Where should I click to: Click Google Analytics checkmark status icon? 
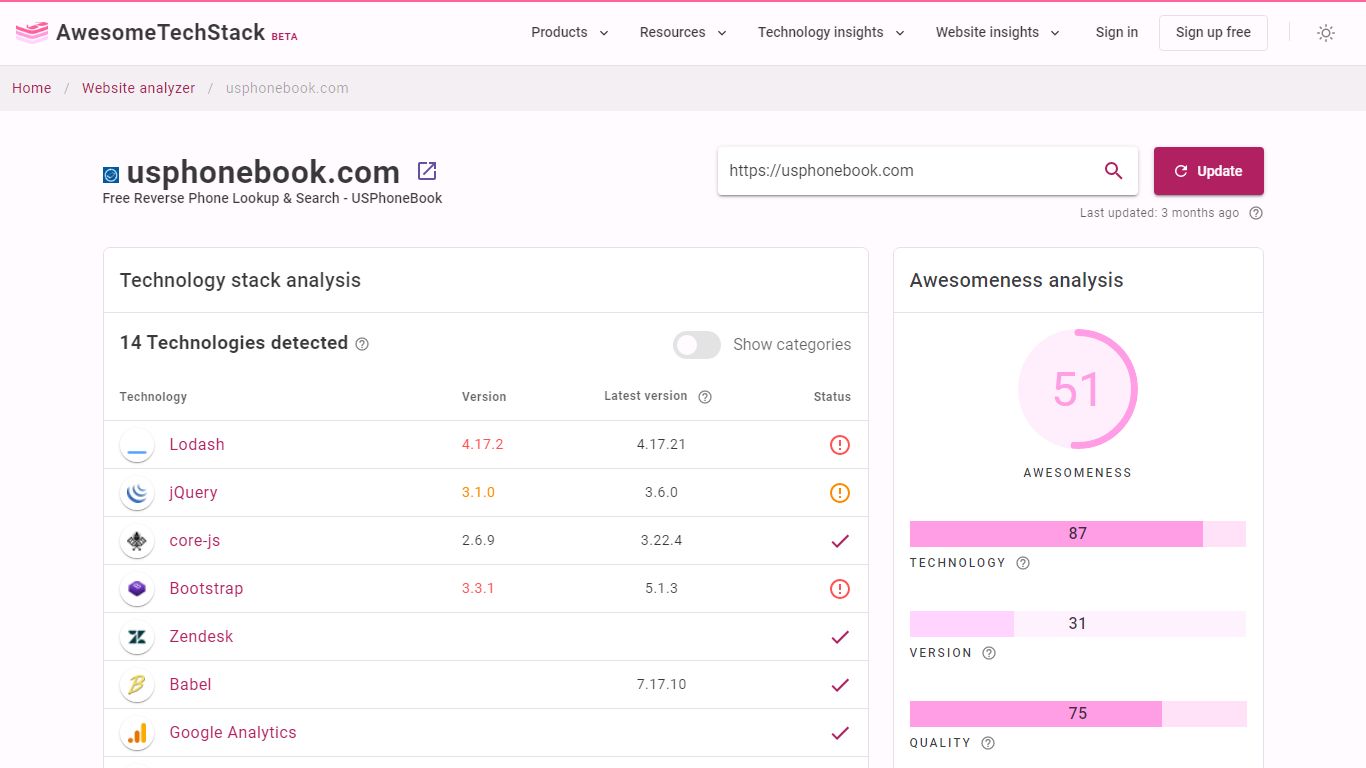(840, 733)
